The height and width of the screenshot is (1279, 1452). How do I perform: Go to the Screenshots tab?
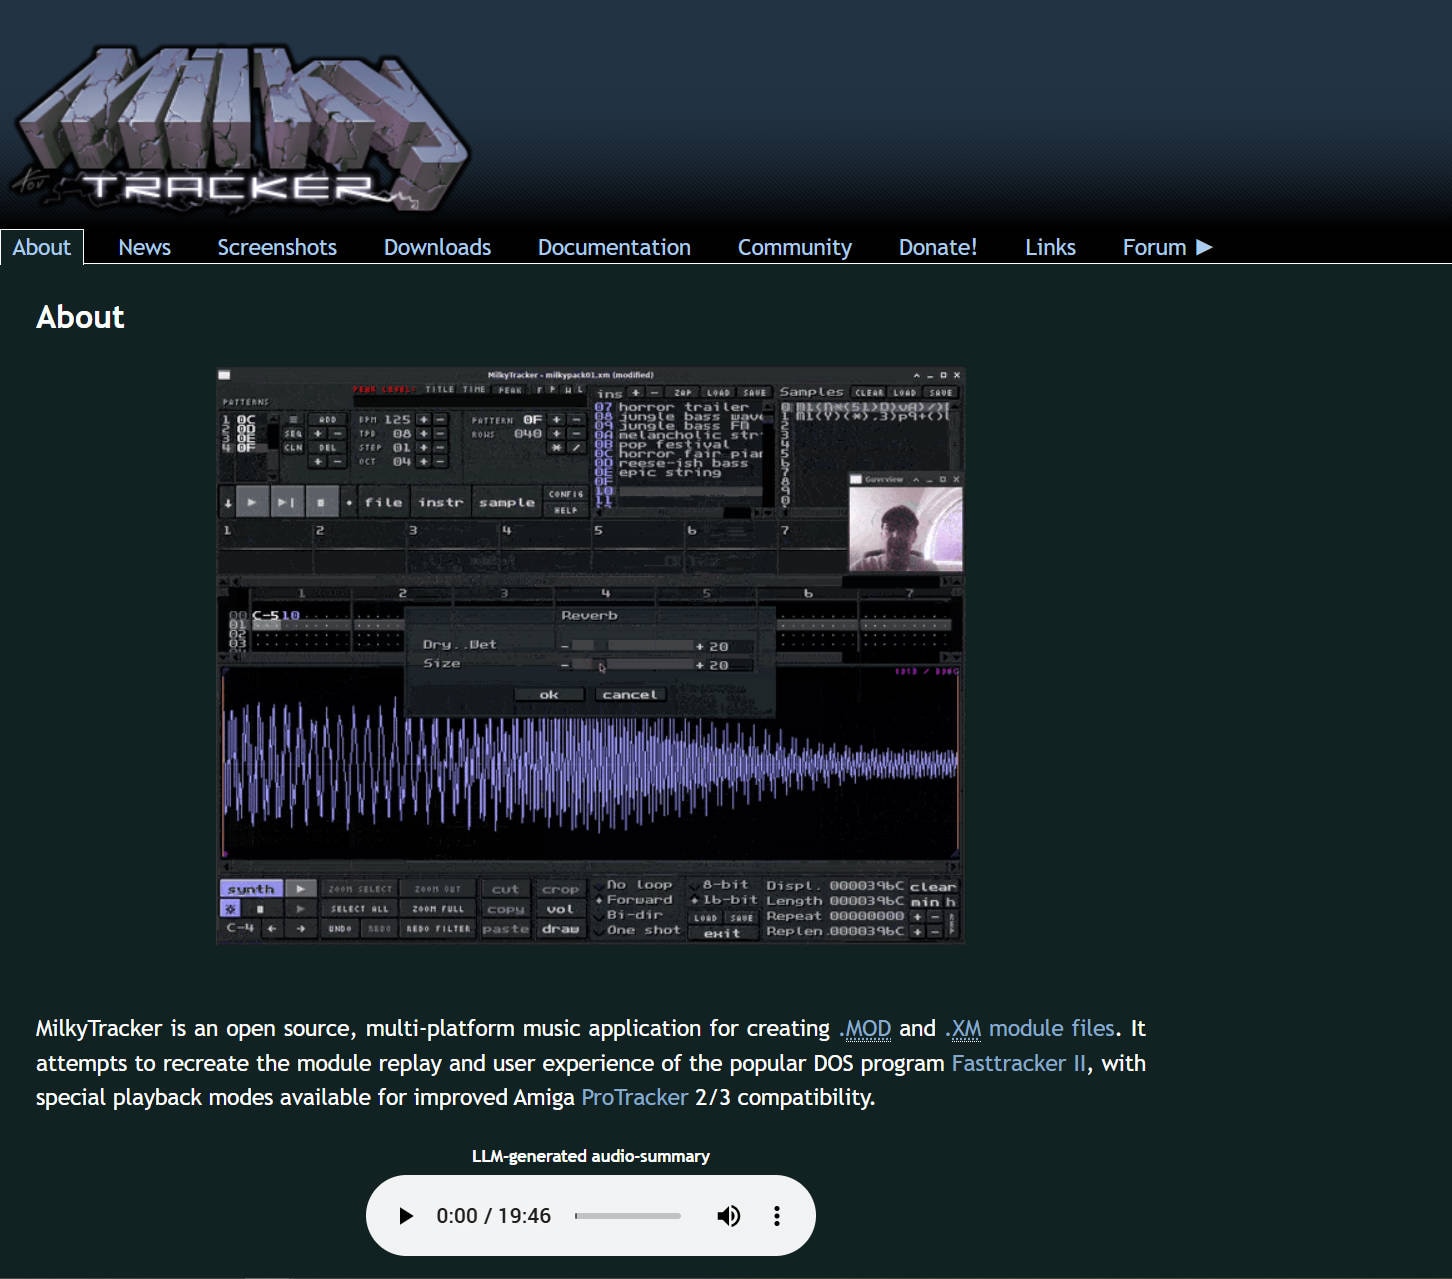point(277,247)
